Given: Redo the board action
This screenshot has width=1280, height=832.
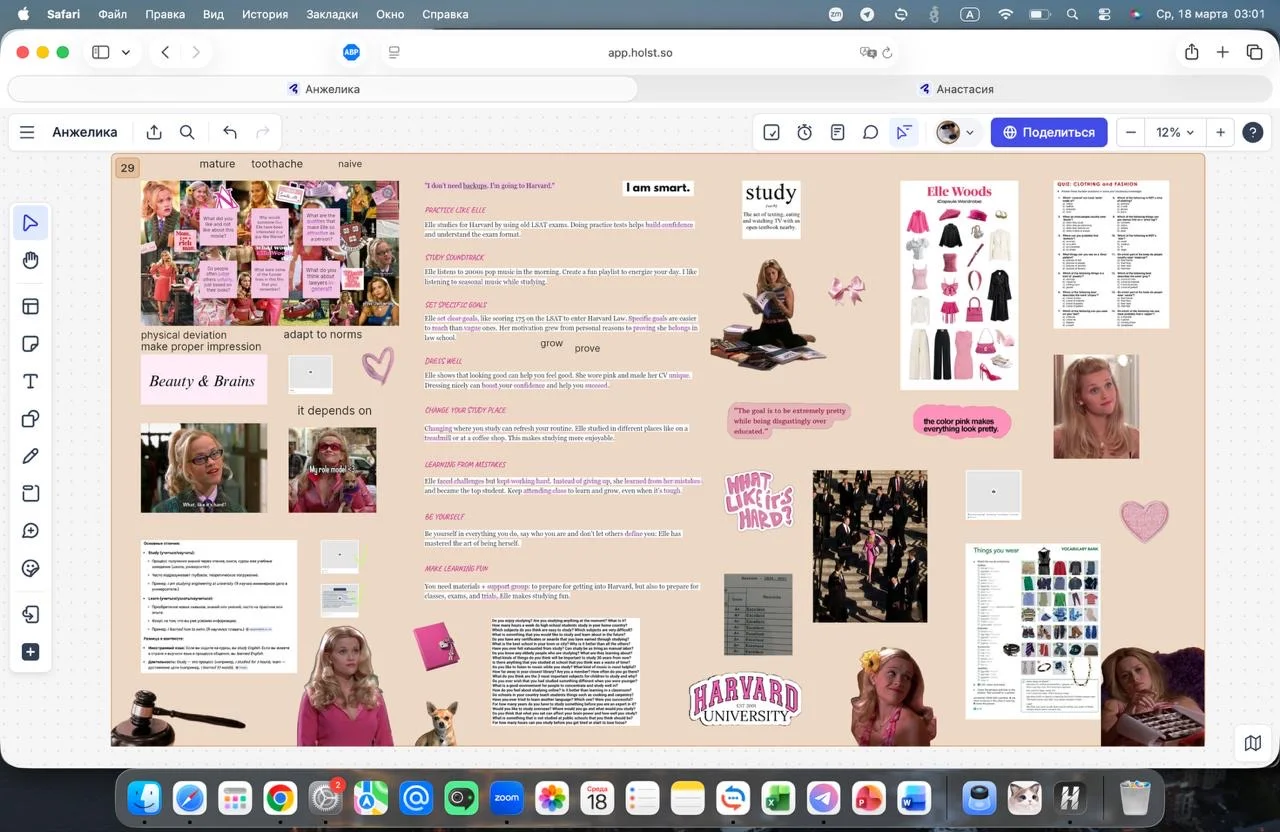Looking at the screenshot, I should (x=263, y=132).
